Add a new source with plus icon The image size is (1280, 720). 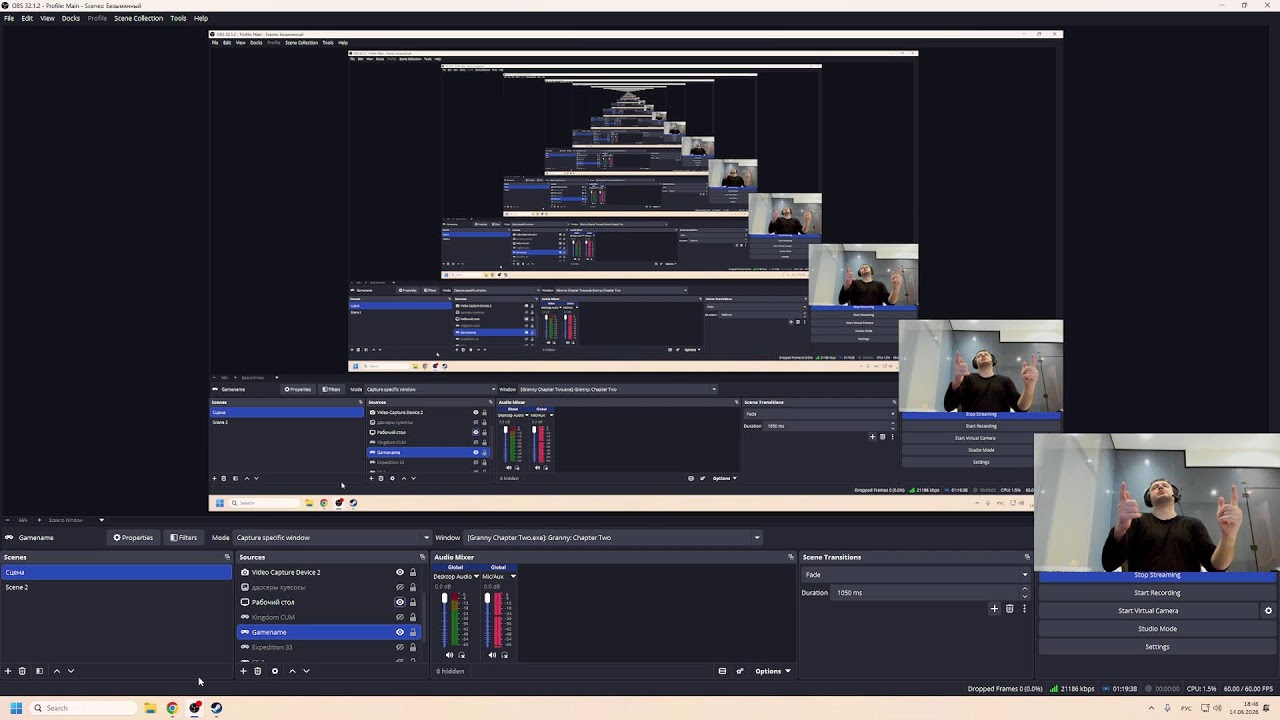click(243, 671)
